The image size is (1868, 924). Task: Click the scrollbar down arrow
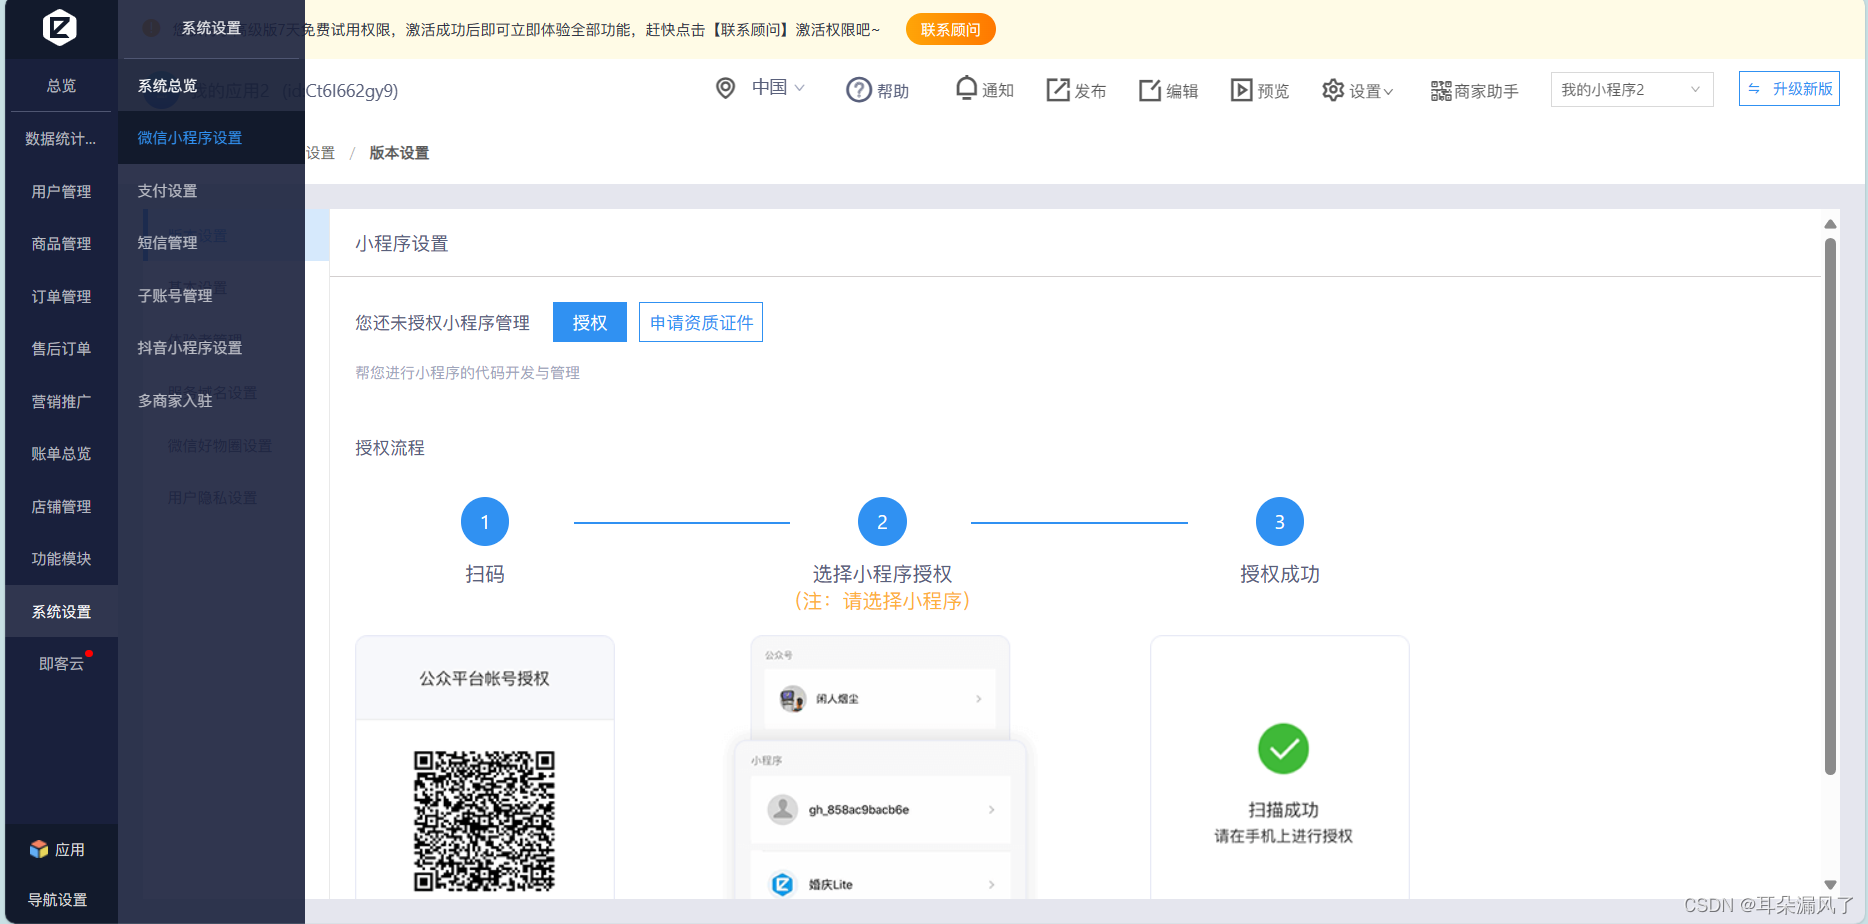point(1830,885)
